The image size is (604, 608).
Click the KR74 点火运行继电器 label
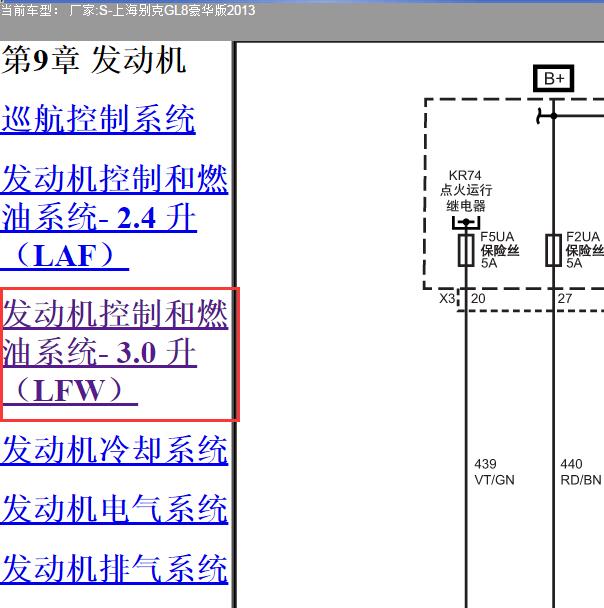click(466, 190)
